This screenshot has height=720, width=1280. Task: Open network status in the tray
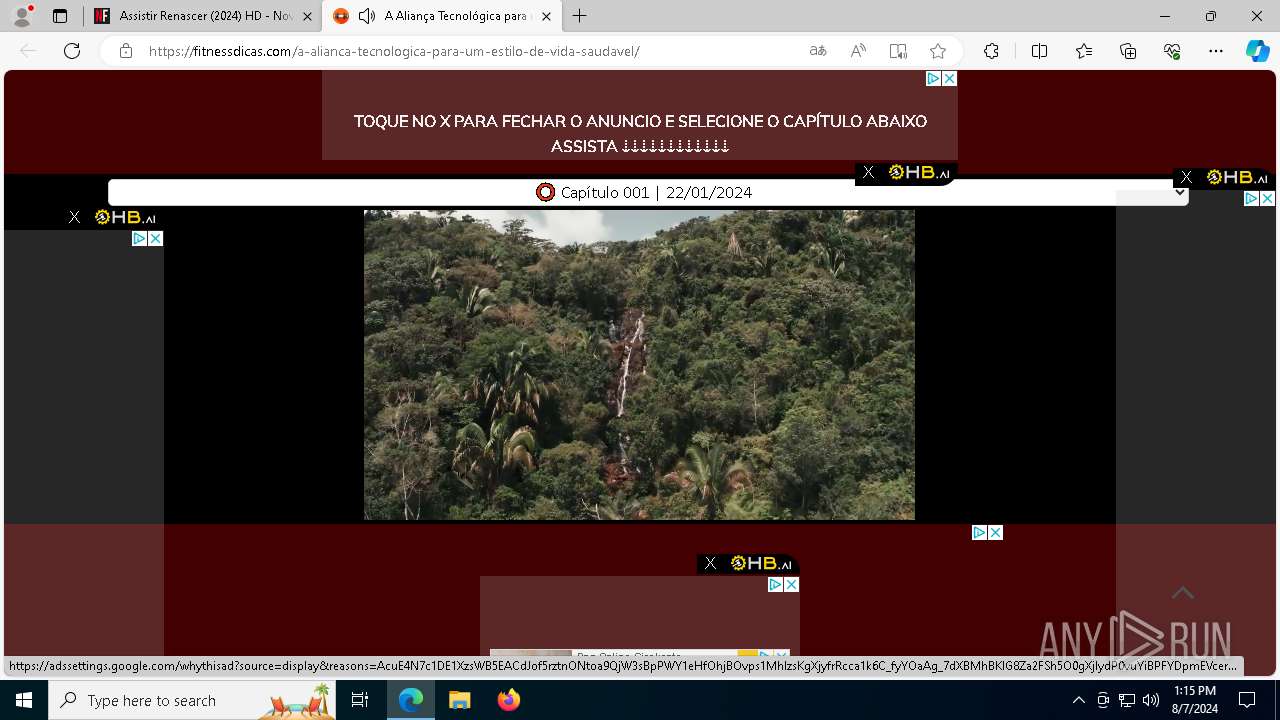[1127, 700]
